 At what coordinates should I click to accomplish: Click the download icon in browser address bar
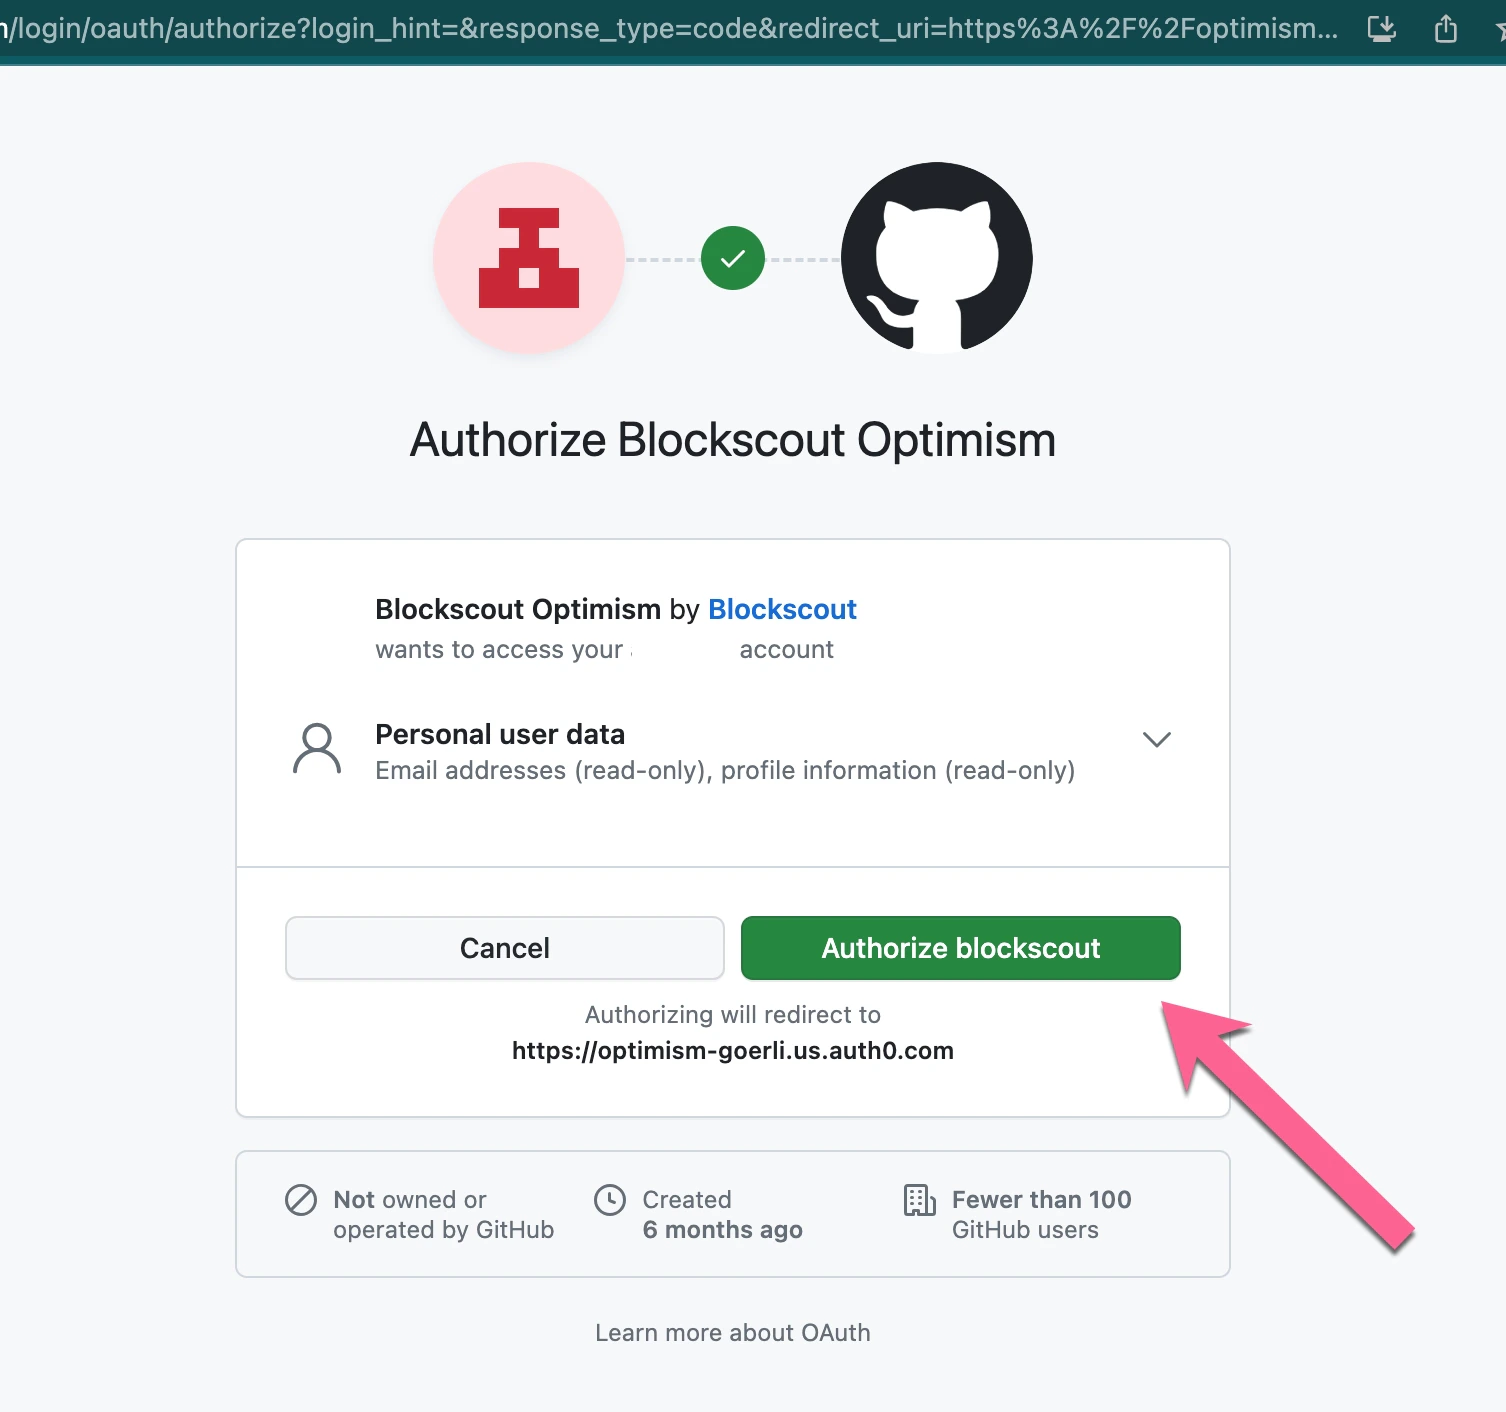point(1382,28)
